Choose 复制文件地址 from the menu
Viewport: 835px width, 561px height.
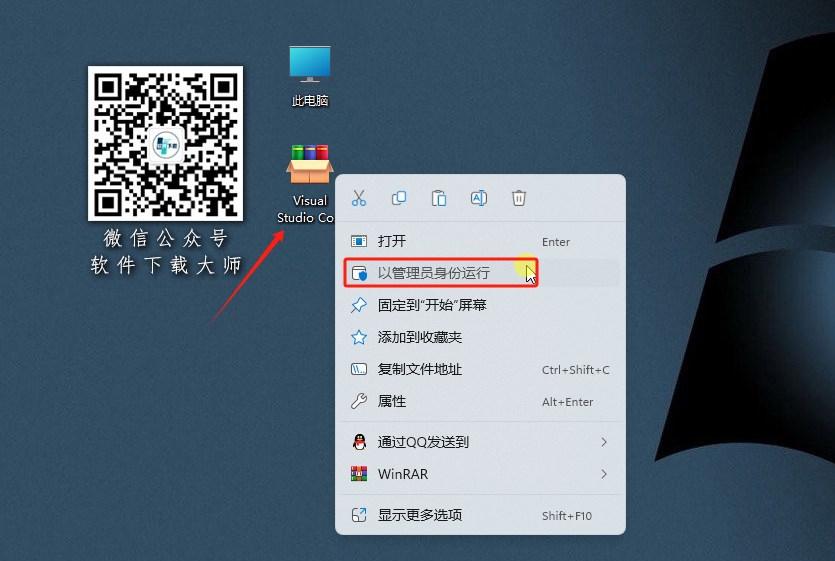click(x=480, y=369)
